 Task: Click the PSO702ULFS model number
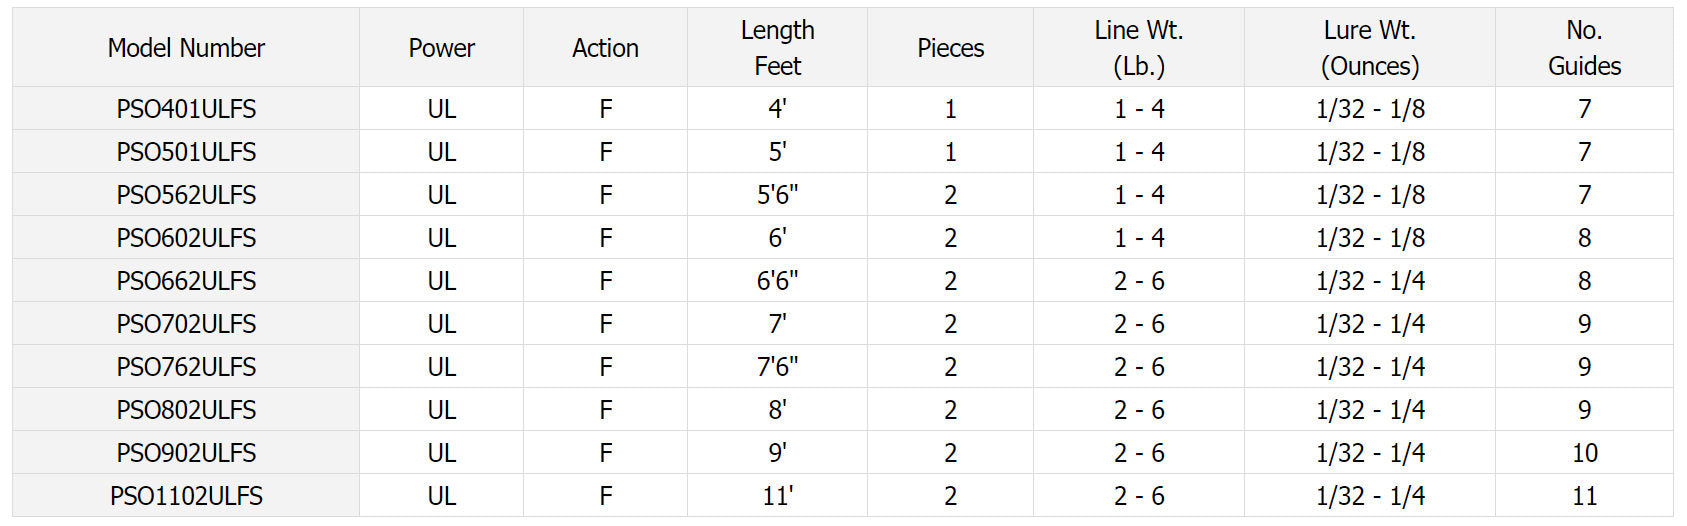point(186,324)
